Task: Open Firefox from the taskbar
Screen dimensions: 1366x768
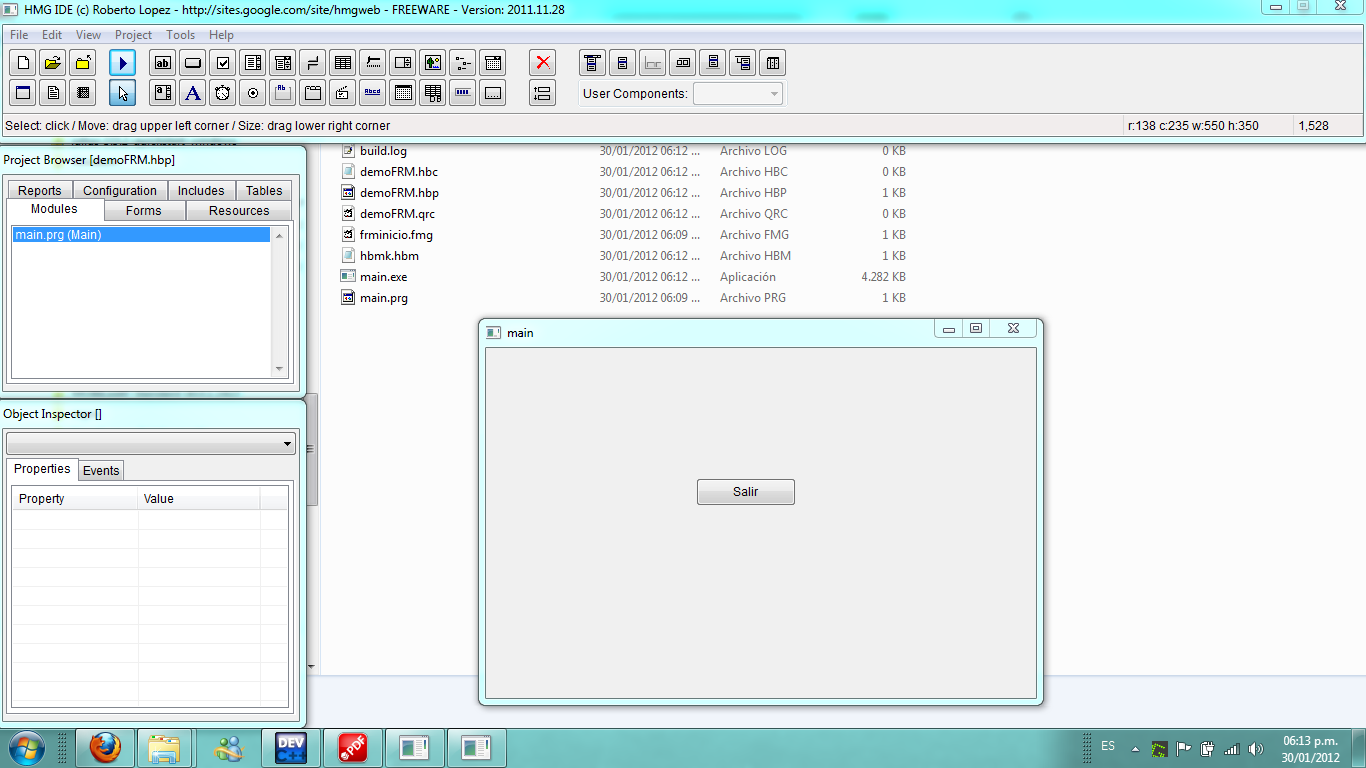Action: point(104,747)
